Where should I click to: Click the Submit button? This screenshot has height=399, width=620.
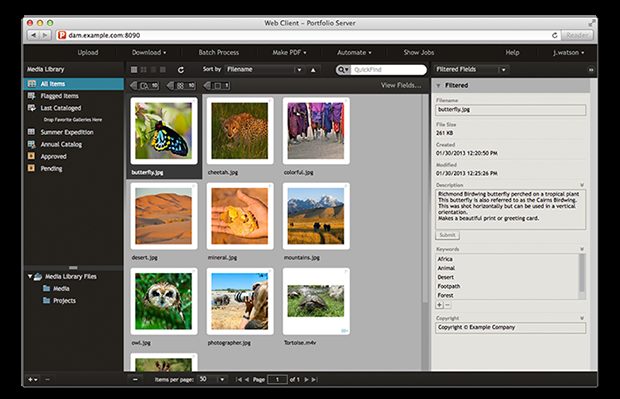(448, 235)
